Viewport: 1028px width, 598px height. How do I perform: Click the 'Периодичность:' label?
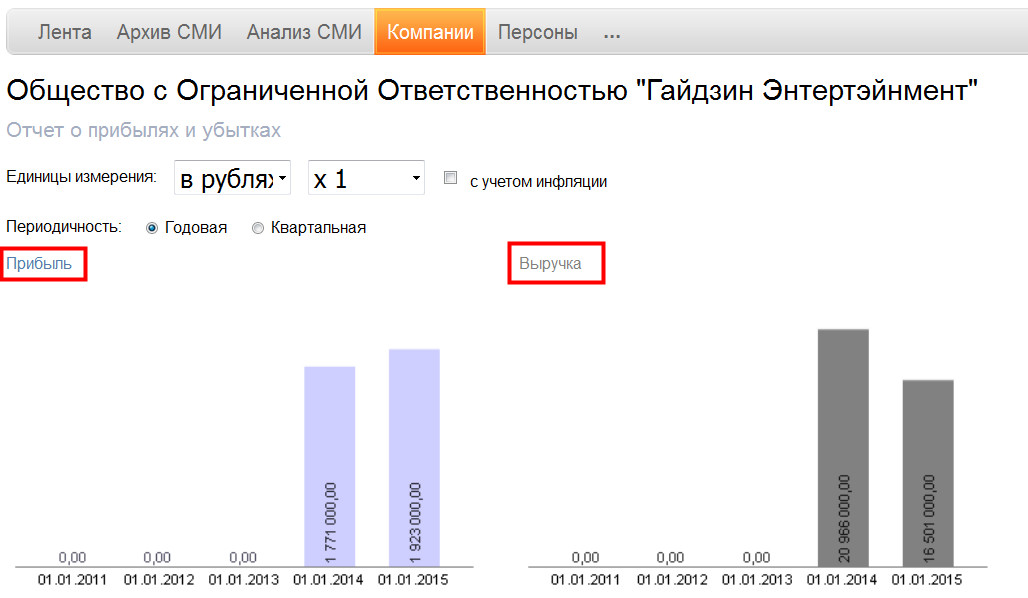click(x=64, y=227)
